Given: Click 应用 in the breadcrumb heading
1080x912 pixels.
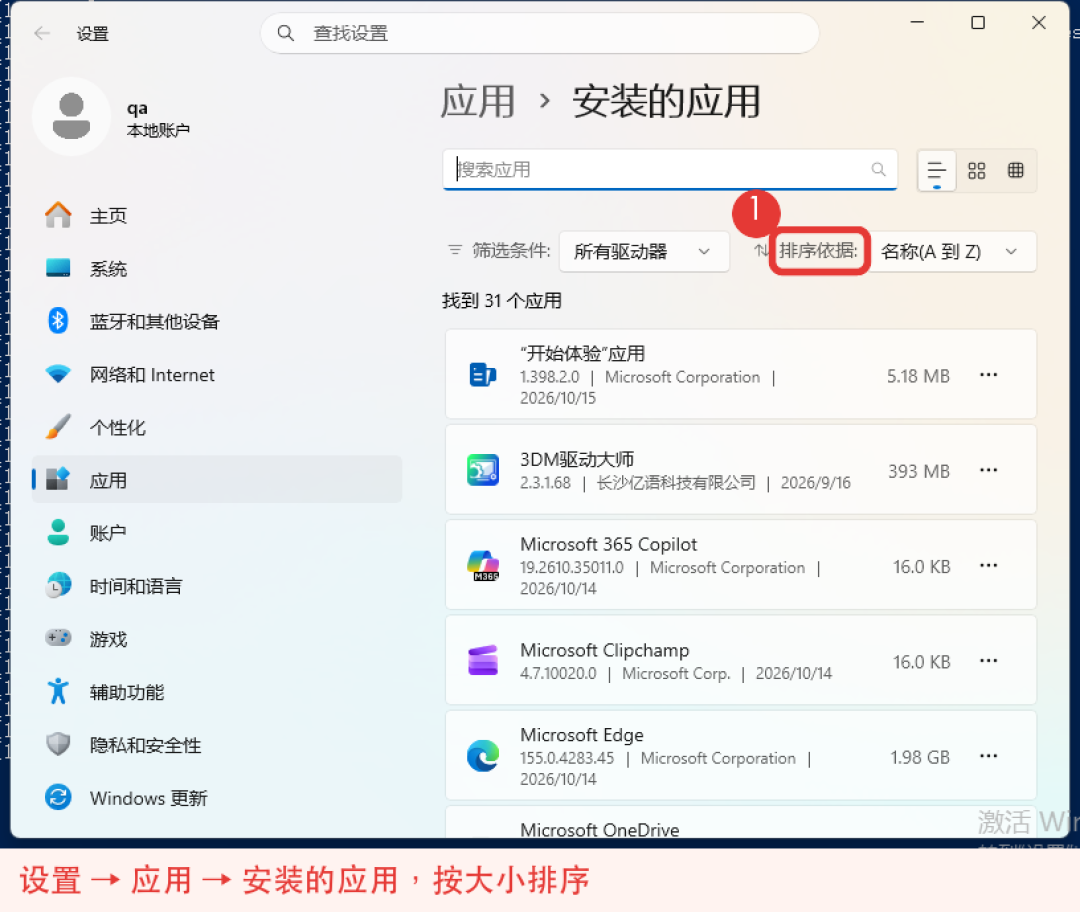Looking at the screenshot, I should point(478,102).
